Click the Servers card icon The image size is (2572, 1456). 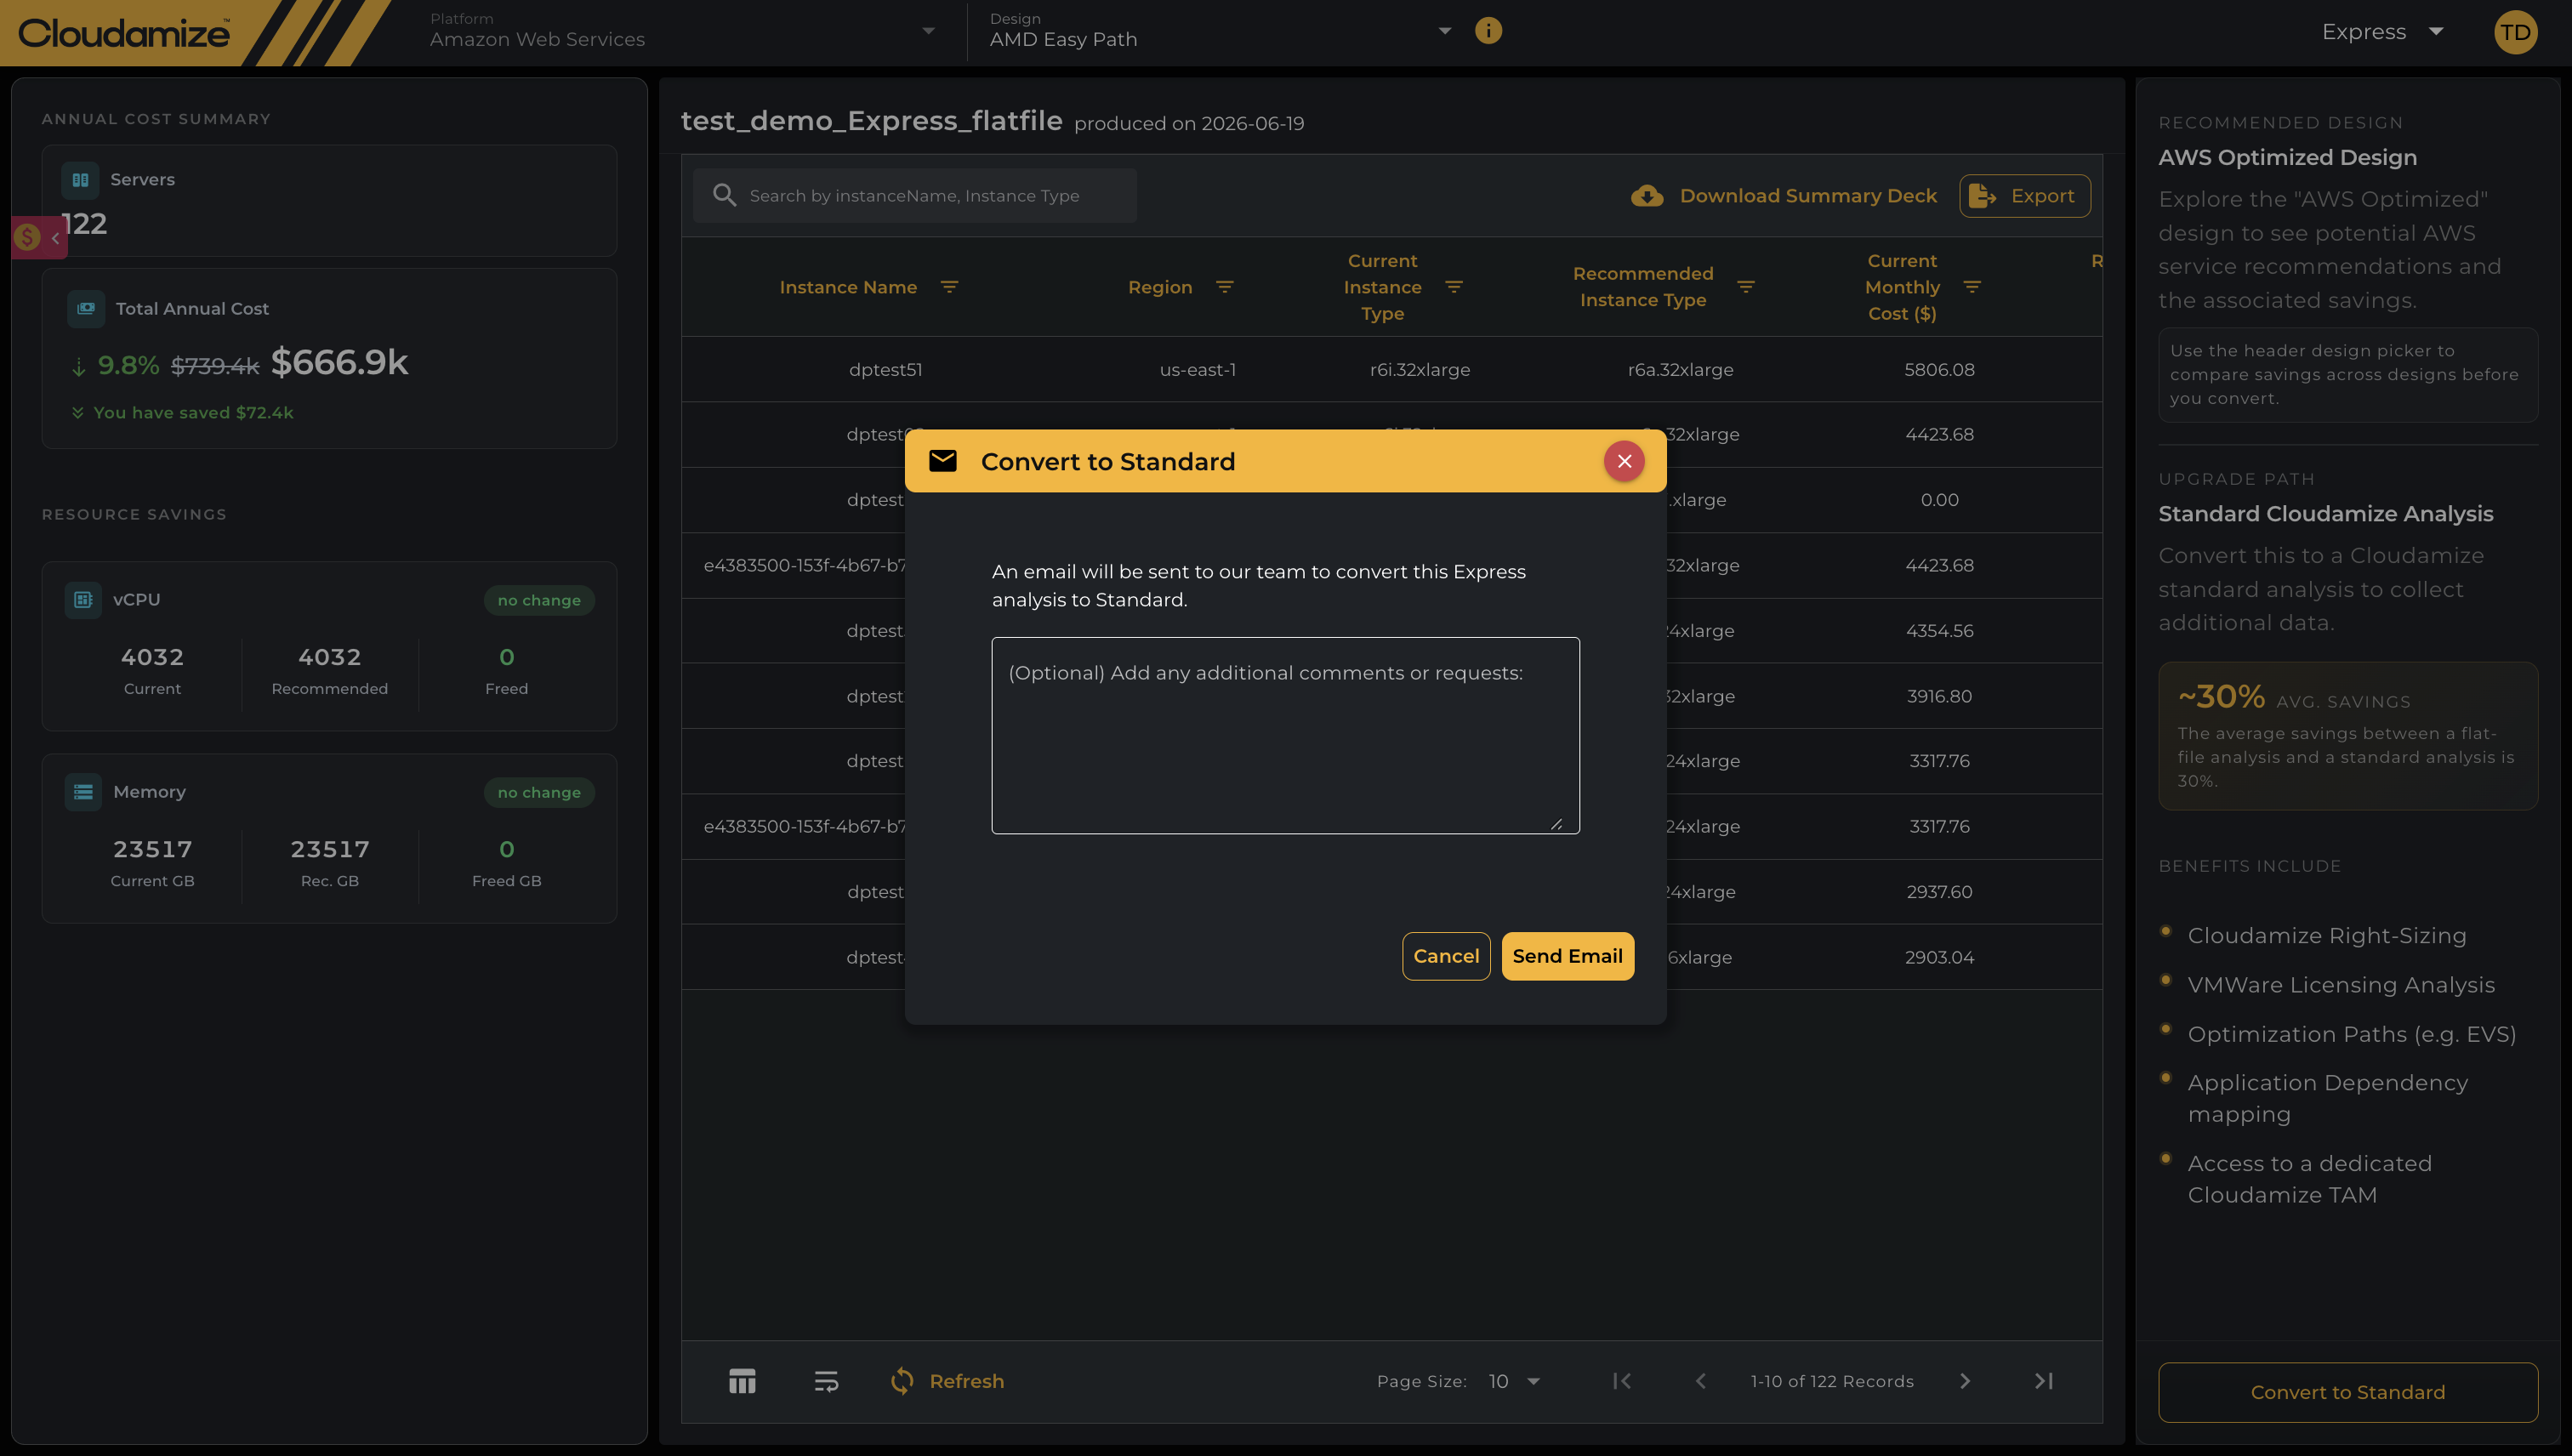click(80, 180)
